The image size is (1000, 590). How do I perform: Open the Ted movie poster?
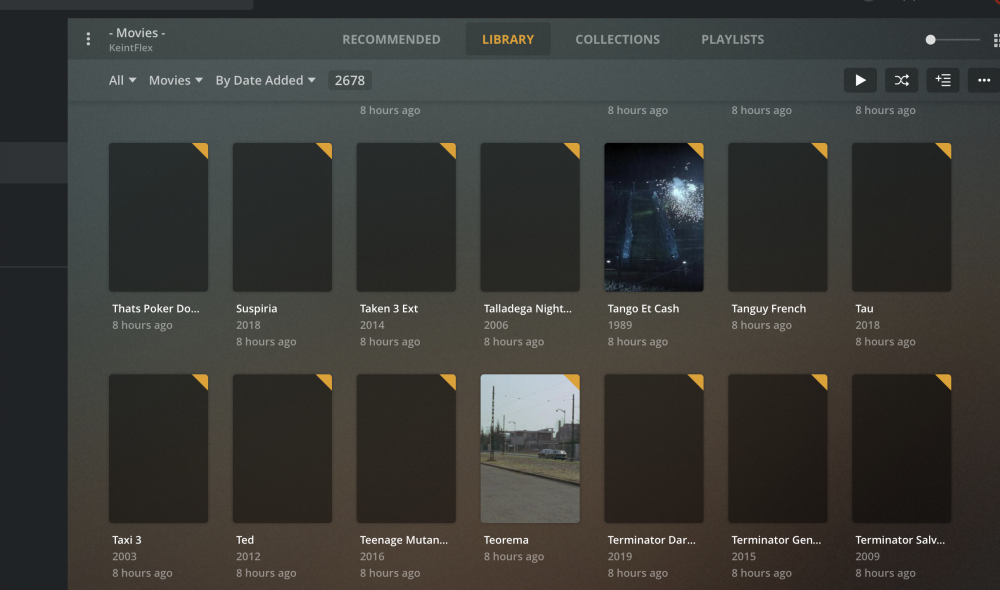click(x=282, y=448)
